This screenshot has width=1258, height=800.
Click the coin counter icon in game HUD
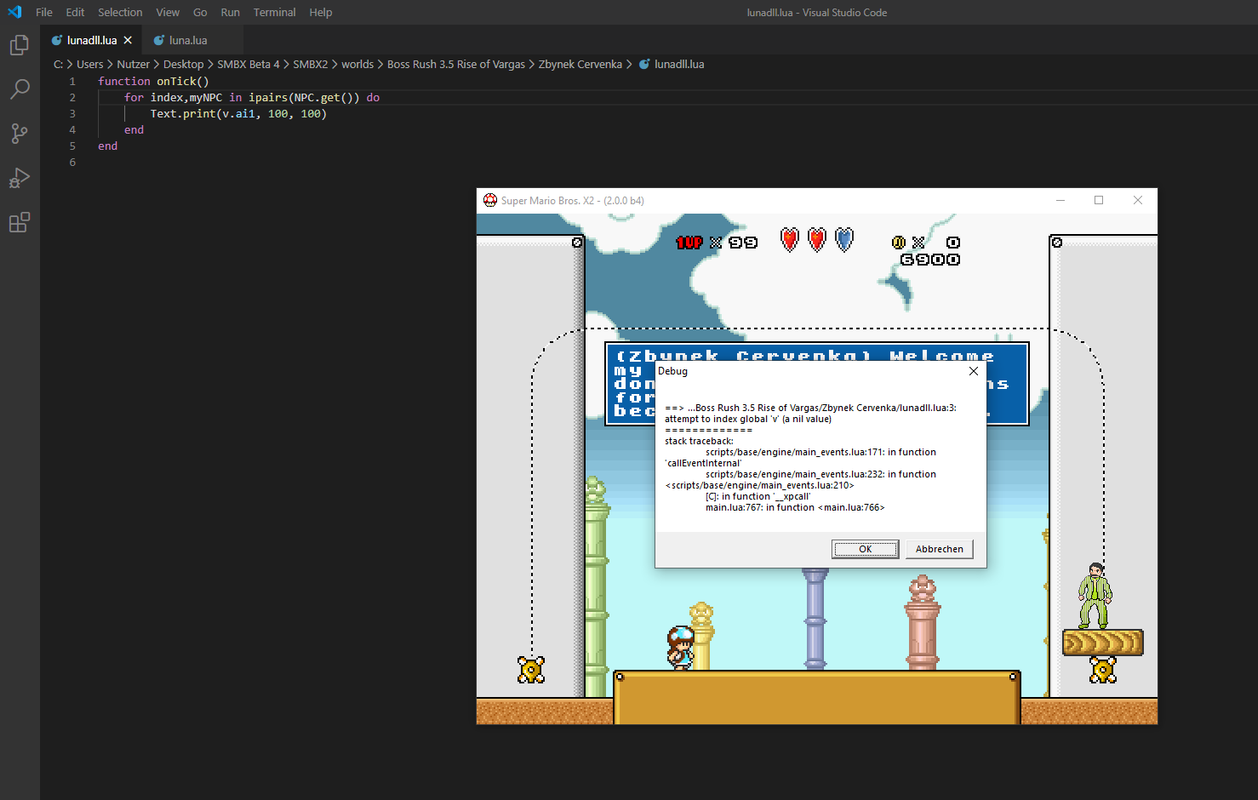click(899, 242)
